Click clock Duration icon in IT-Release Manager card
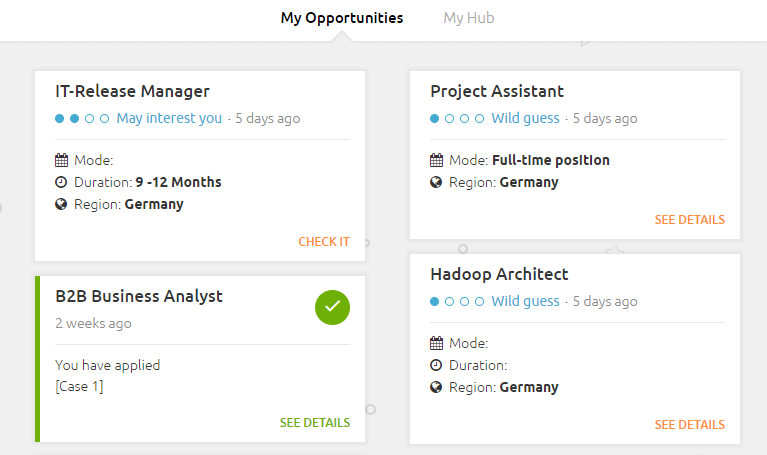Screen dimensions: 767x455 [x=61, y=182]
